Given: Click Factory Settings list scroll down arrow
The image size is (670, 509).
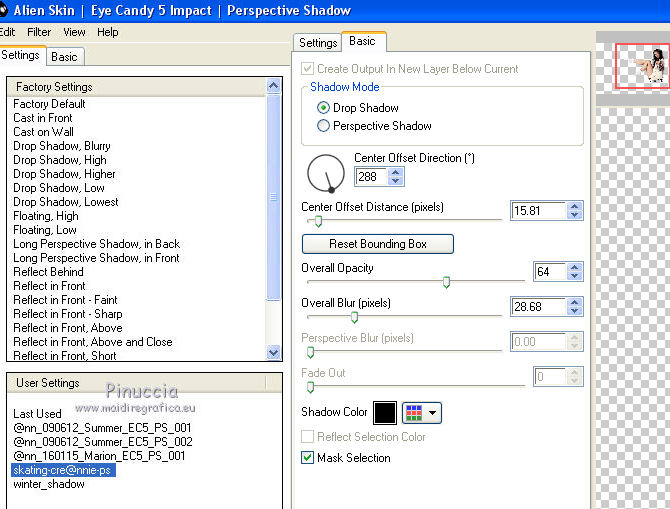Looking at the screenshot, I should [x=273, y=353].
